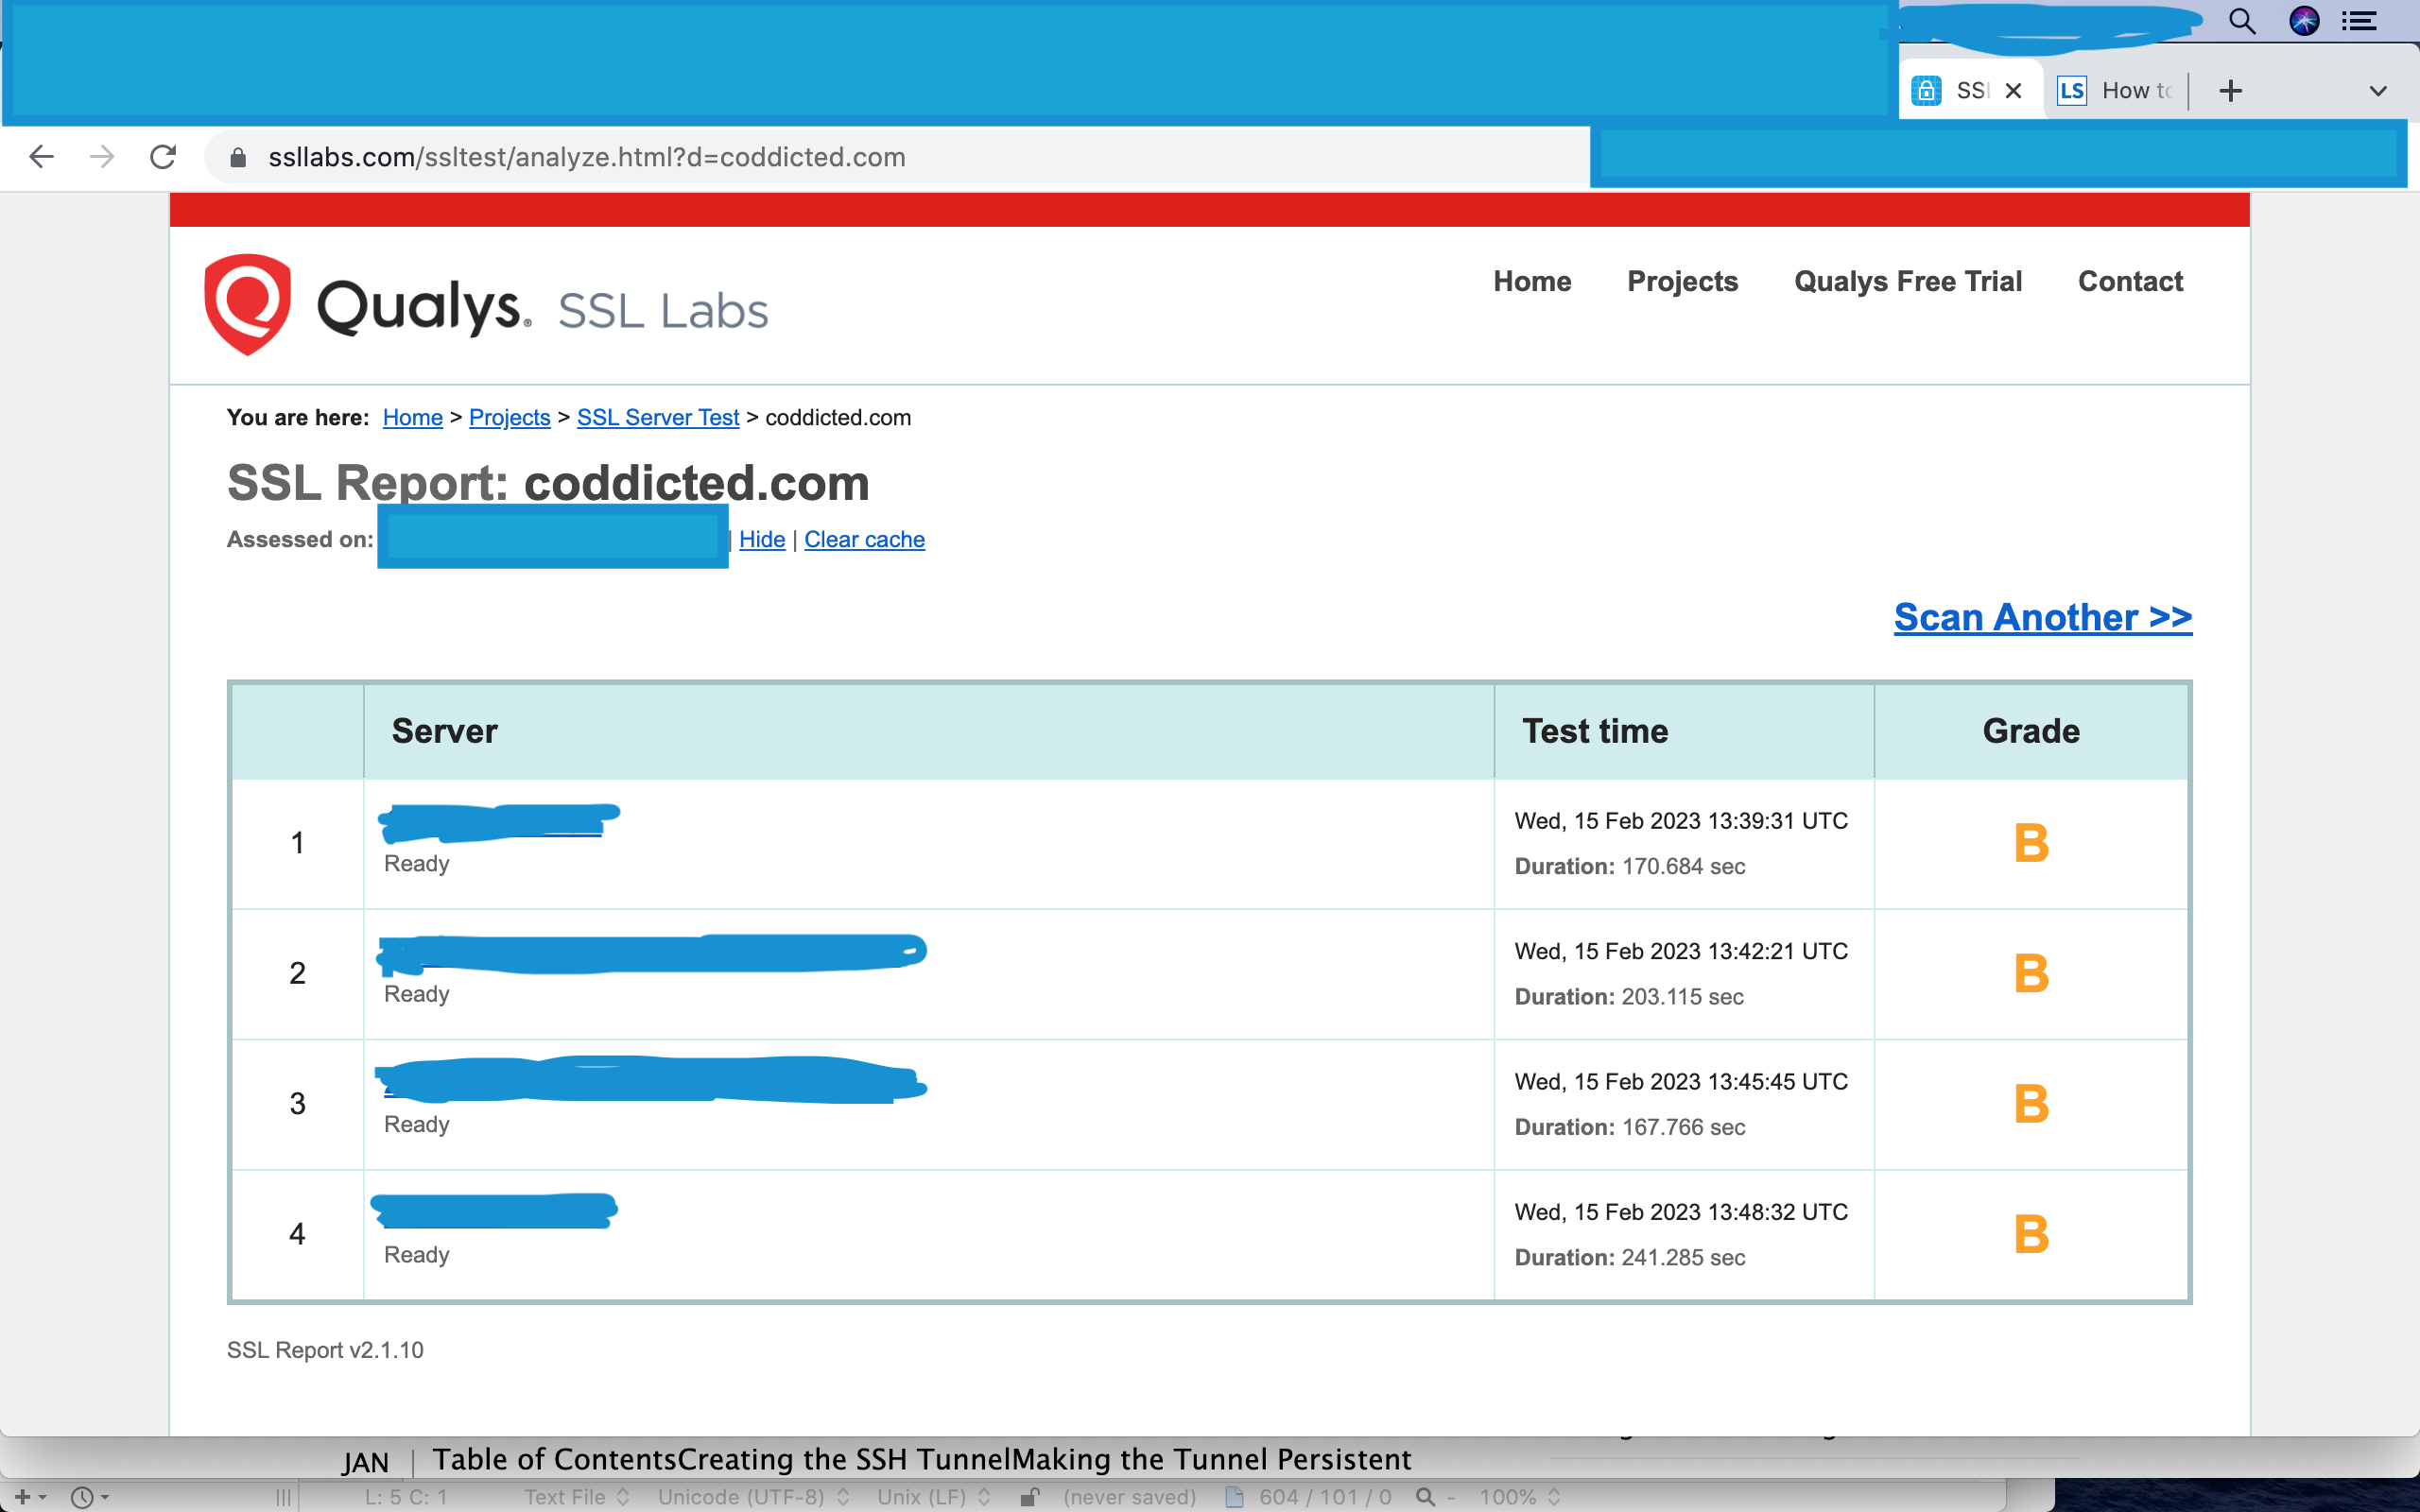Click the address bar URL
Screen dimensions: 2420x1512
(x=587, y=158)
